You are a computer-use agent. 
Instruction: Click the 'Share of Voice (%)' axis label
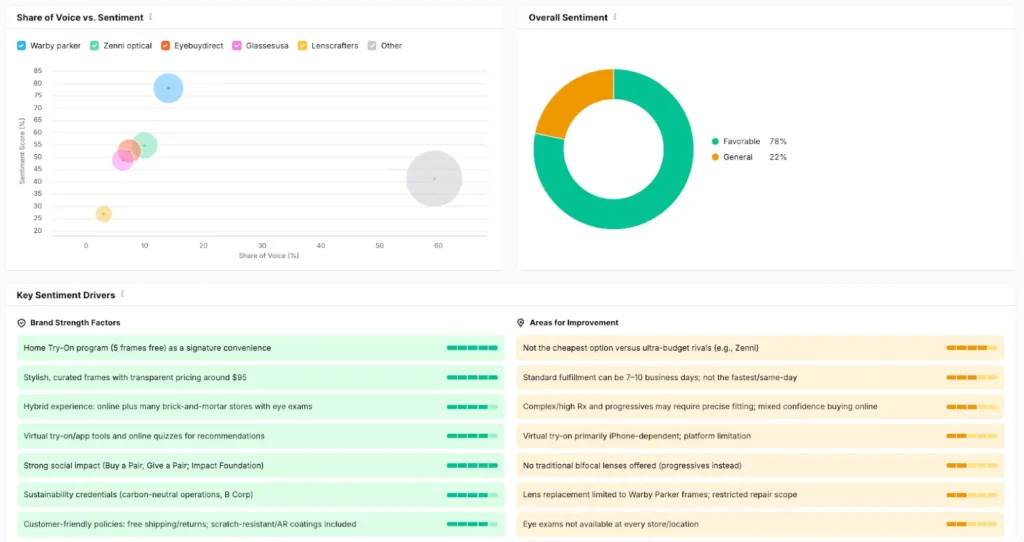(269, 255)
